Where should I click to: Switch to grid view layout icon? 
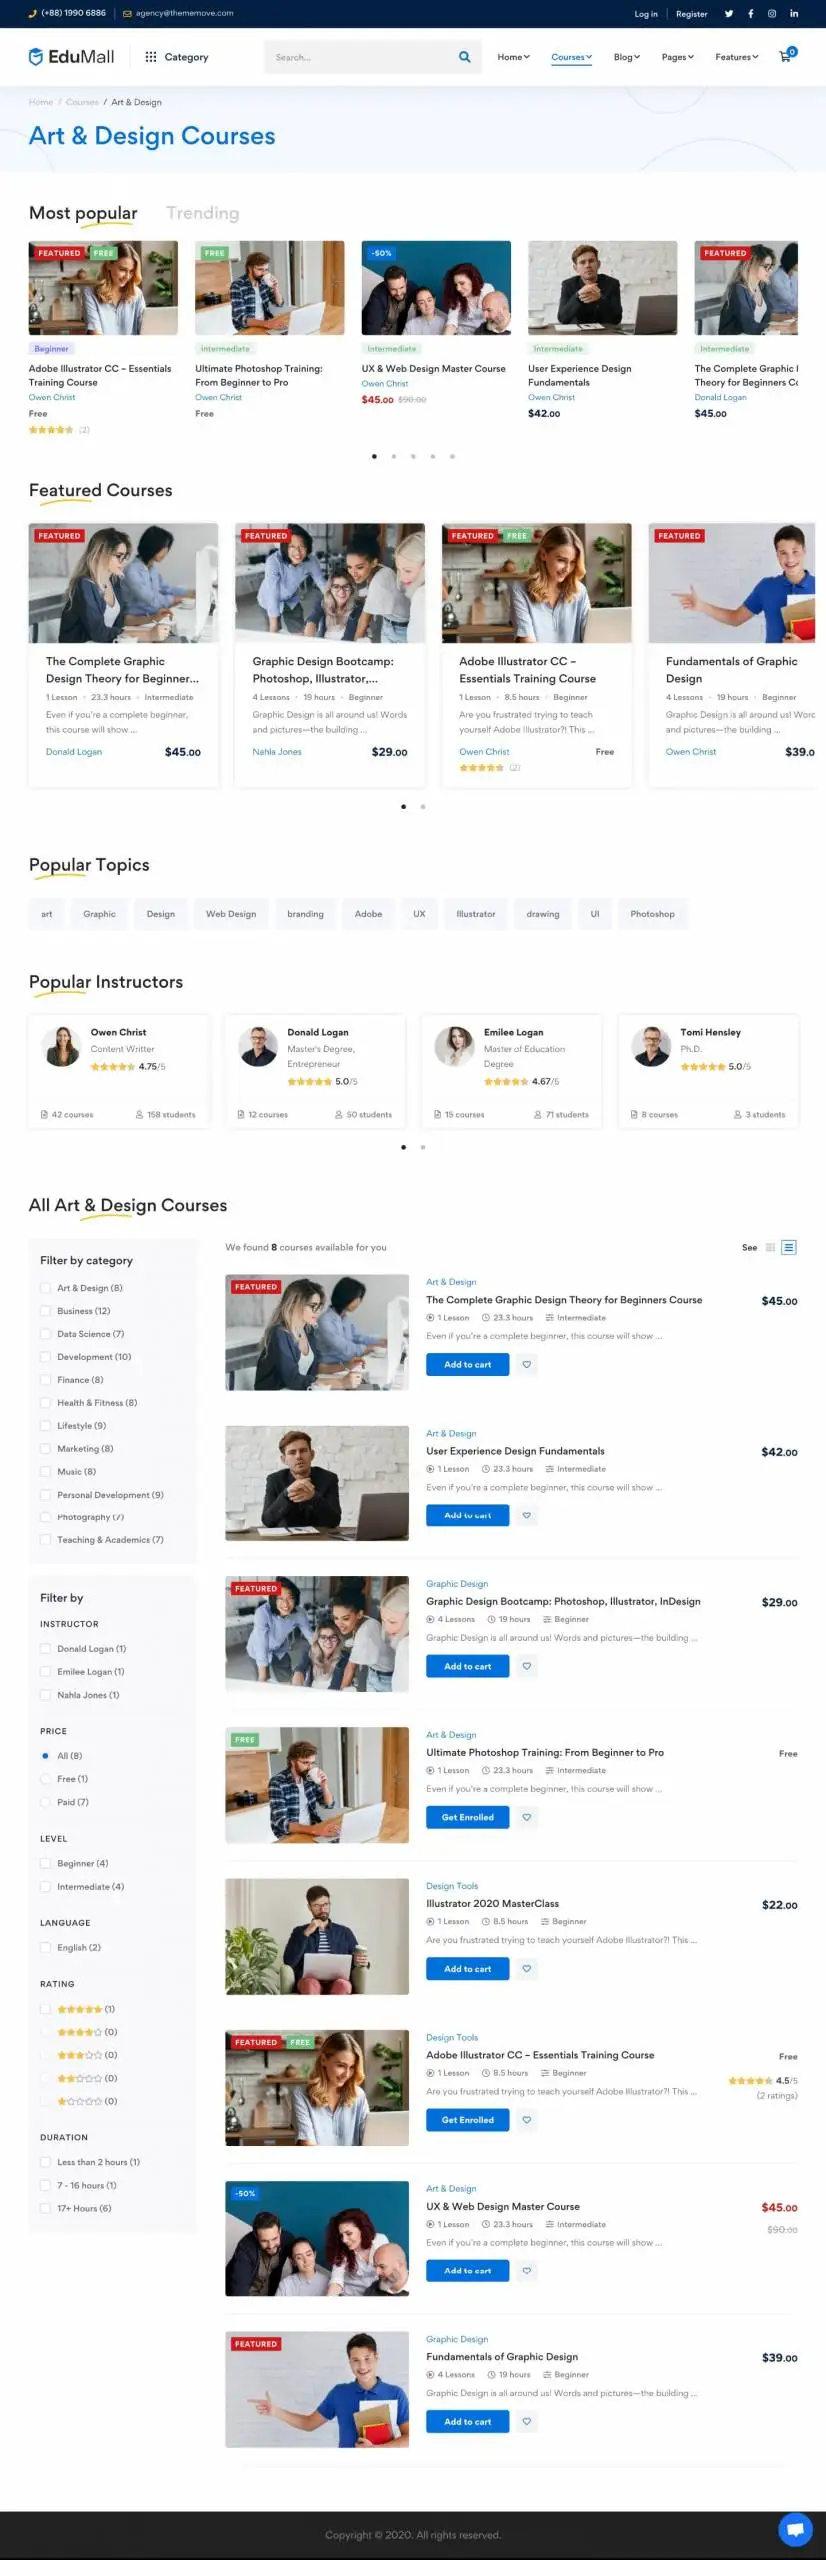click(x=770, y=1247)
